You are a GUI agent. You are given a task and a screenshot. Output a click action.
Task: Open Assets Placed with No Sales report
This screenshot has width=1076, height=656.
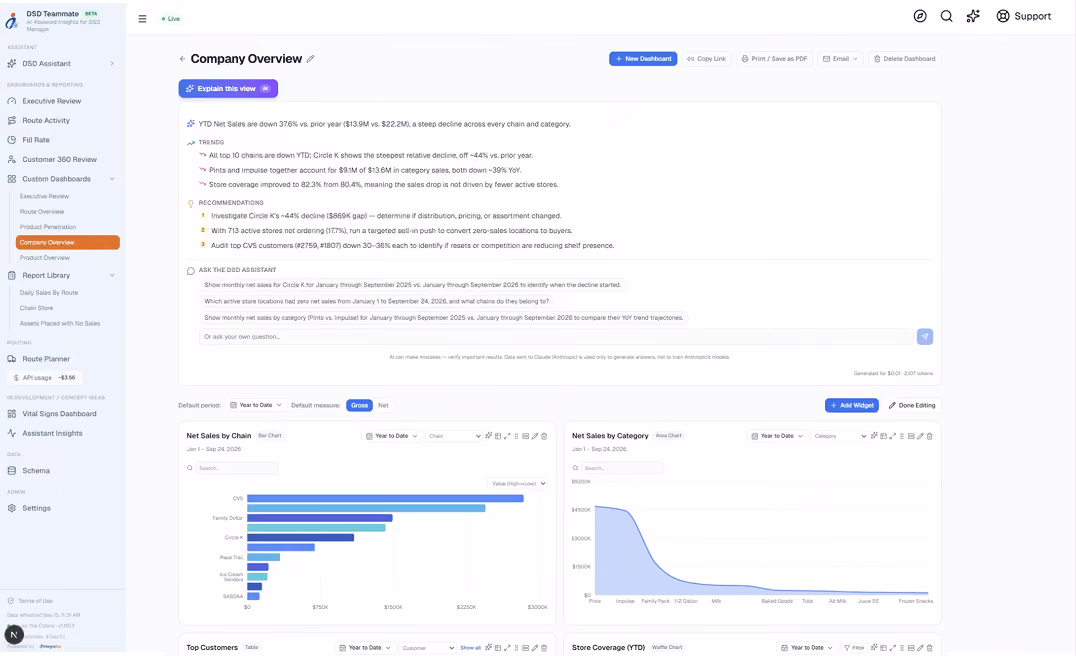(60, 323)
